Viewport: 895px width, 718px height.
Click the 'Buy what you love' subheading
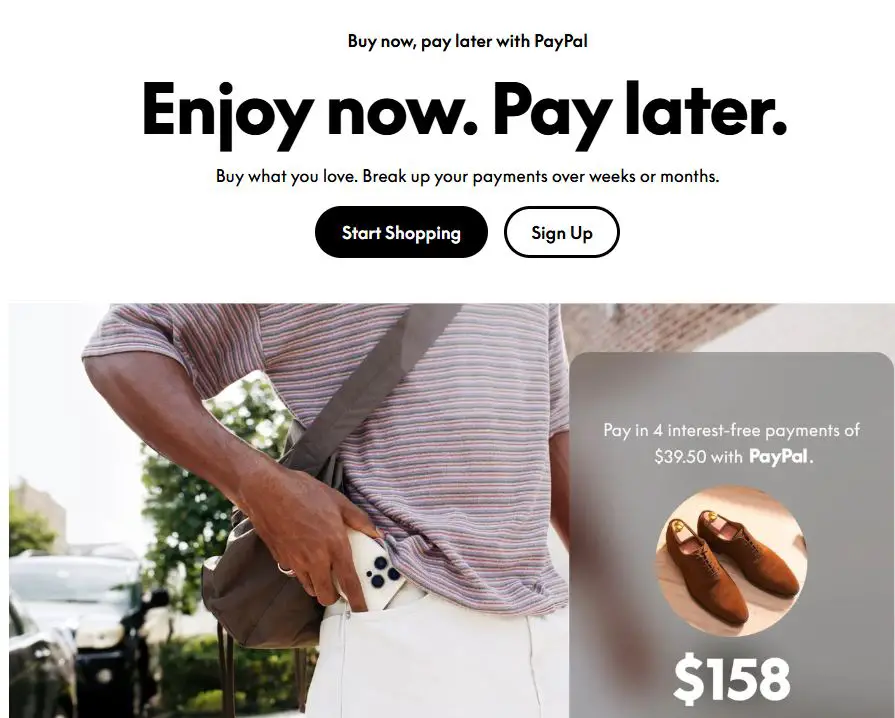pos(467,176)
